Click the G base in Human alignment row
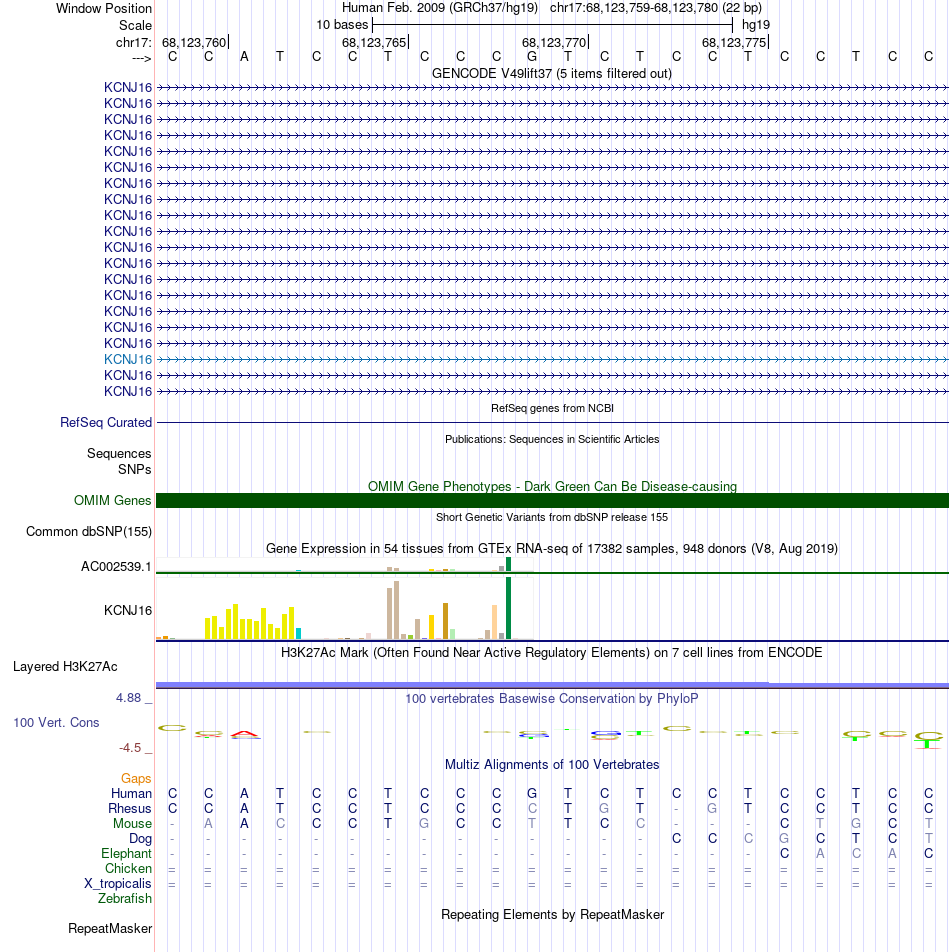 (x=532, y=794)
